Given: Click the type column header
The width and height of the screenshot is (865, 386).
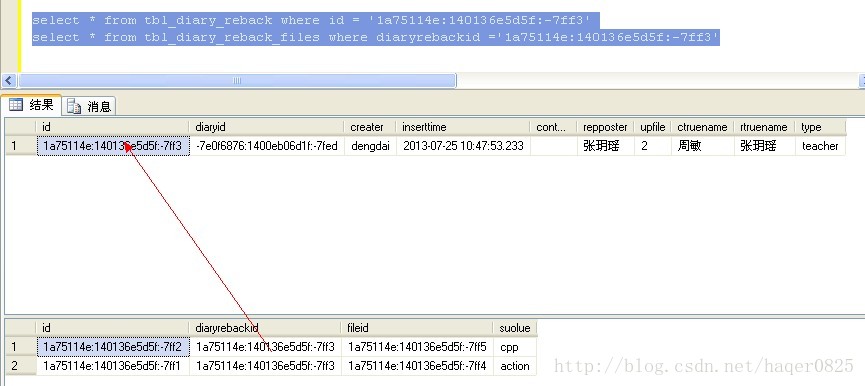Looking at the screenshot, I should click(x=820, y=127).
